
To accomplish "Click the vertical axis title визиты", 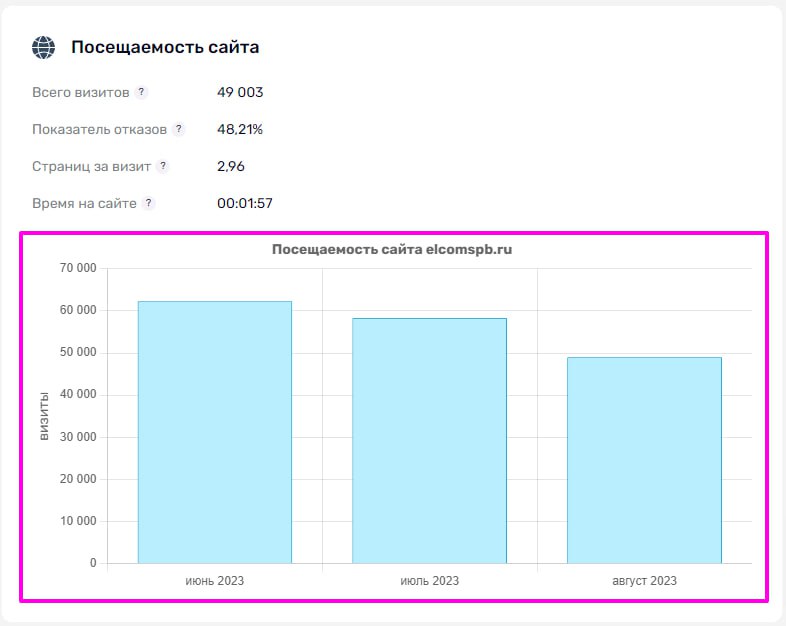I will (44, 416).
